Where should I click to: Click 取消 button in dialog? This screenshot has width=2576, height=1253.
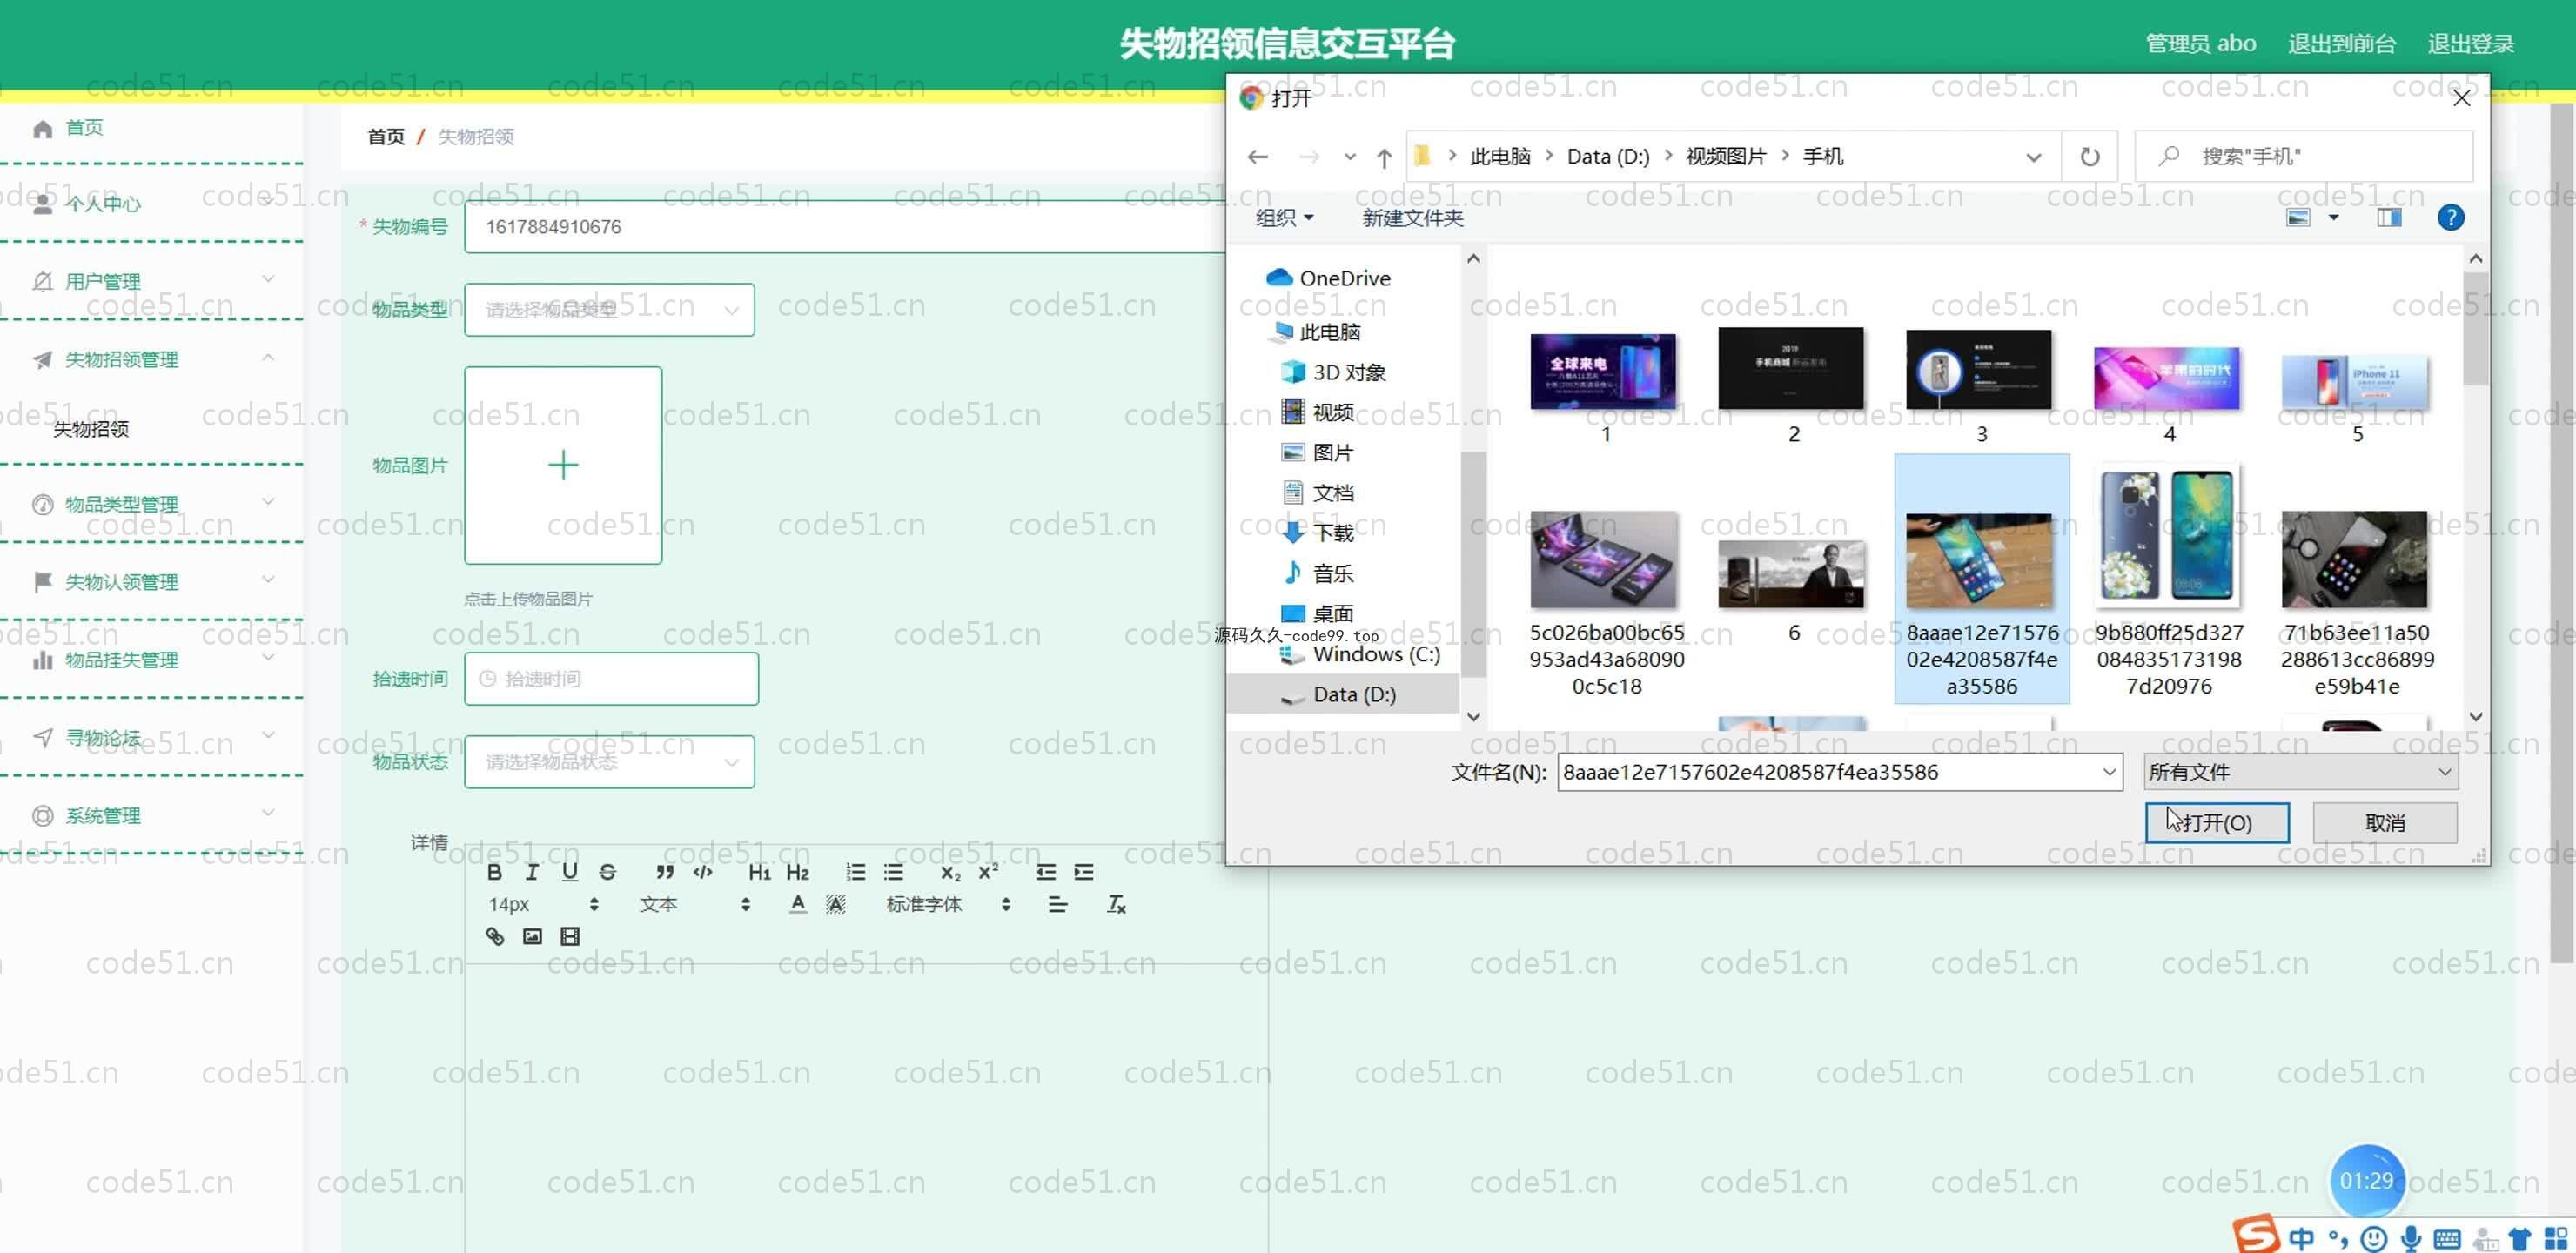coord(2384,822)
